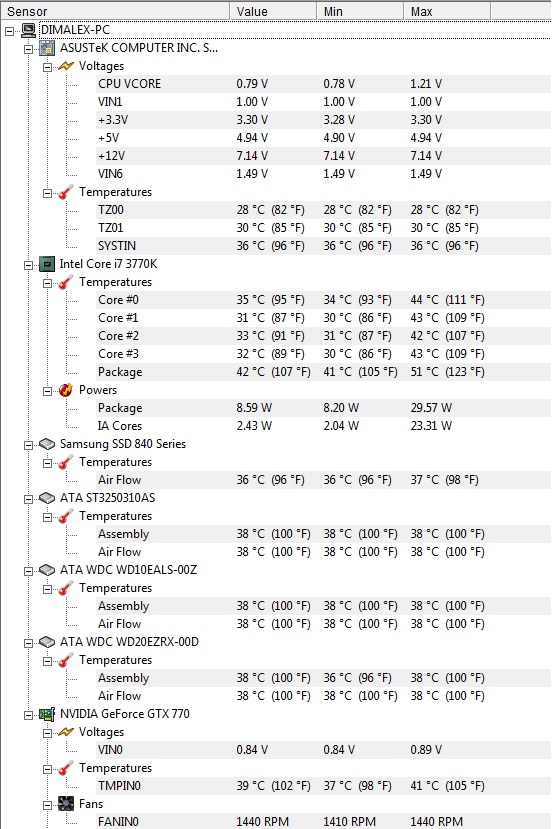Select Air Flow under Samsung SSD 840
552x829 pixels.
(323, 480)
